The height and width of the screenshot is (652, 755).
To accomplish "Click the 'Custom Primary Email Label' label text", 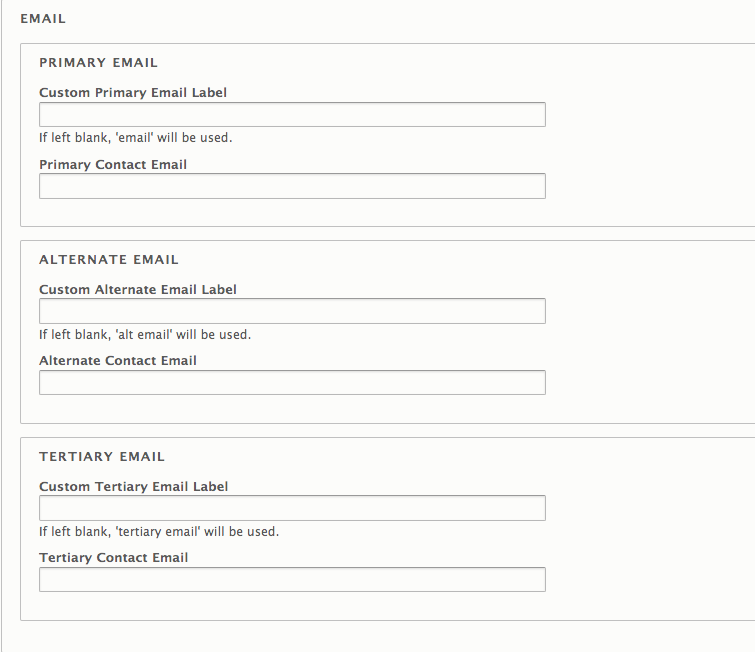I will pyautogui.click(x=133, y=92).
